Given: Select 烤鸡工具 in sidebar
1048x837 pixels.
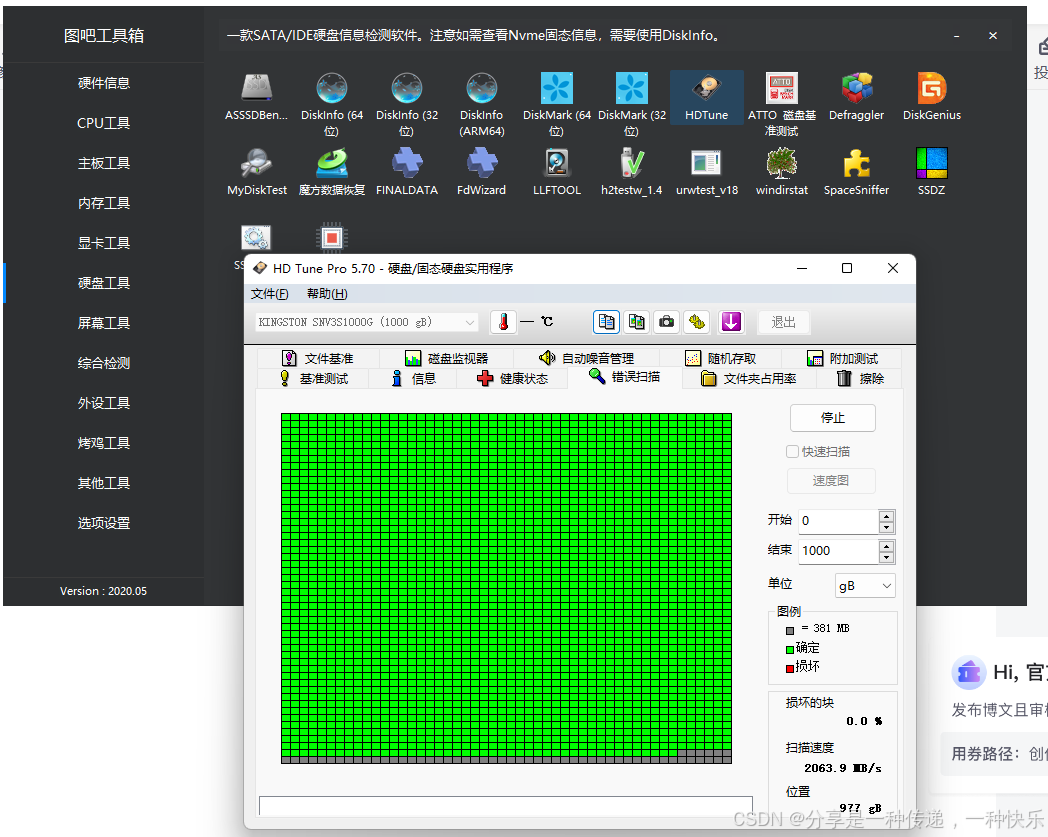Looking at the screenshot, I should pos(104,443).
